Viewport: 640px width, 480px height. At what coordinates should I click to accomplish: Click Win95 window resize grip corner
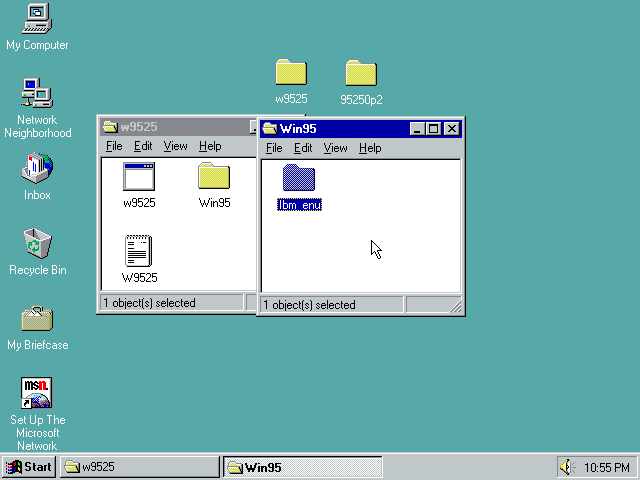click(456, 306)
